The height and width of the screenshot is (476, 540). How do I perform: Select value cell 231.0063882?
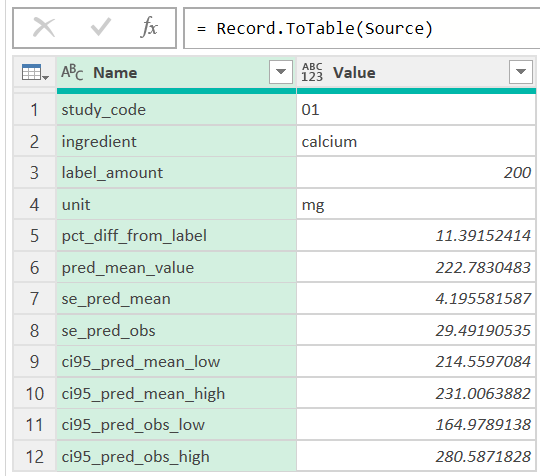pos(416,394)
